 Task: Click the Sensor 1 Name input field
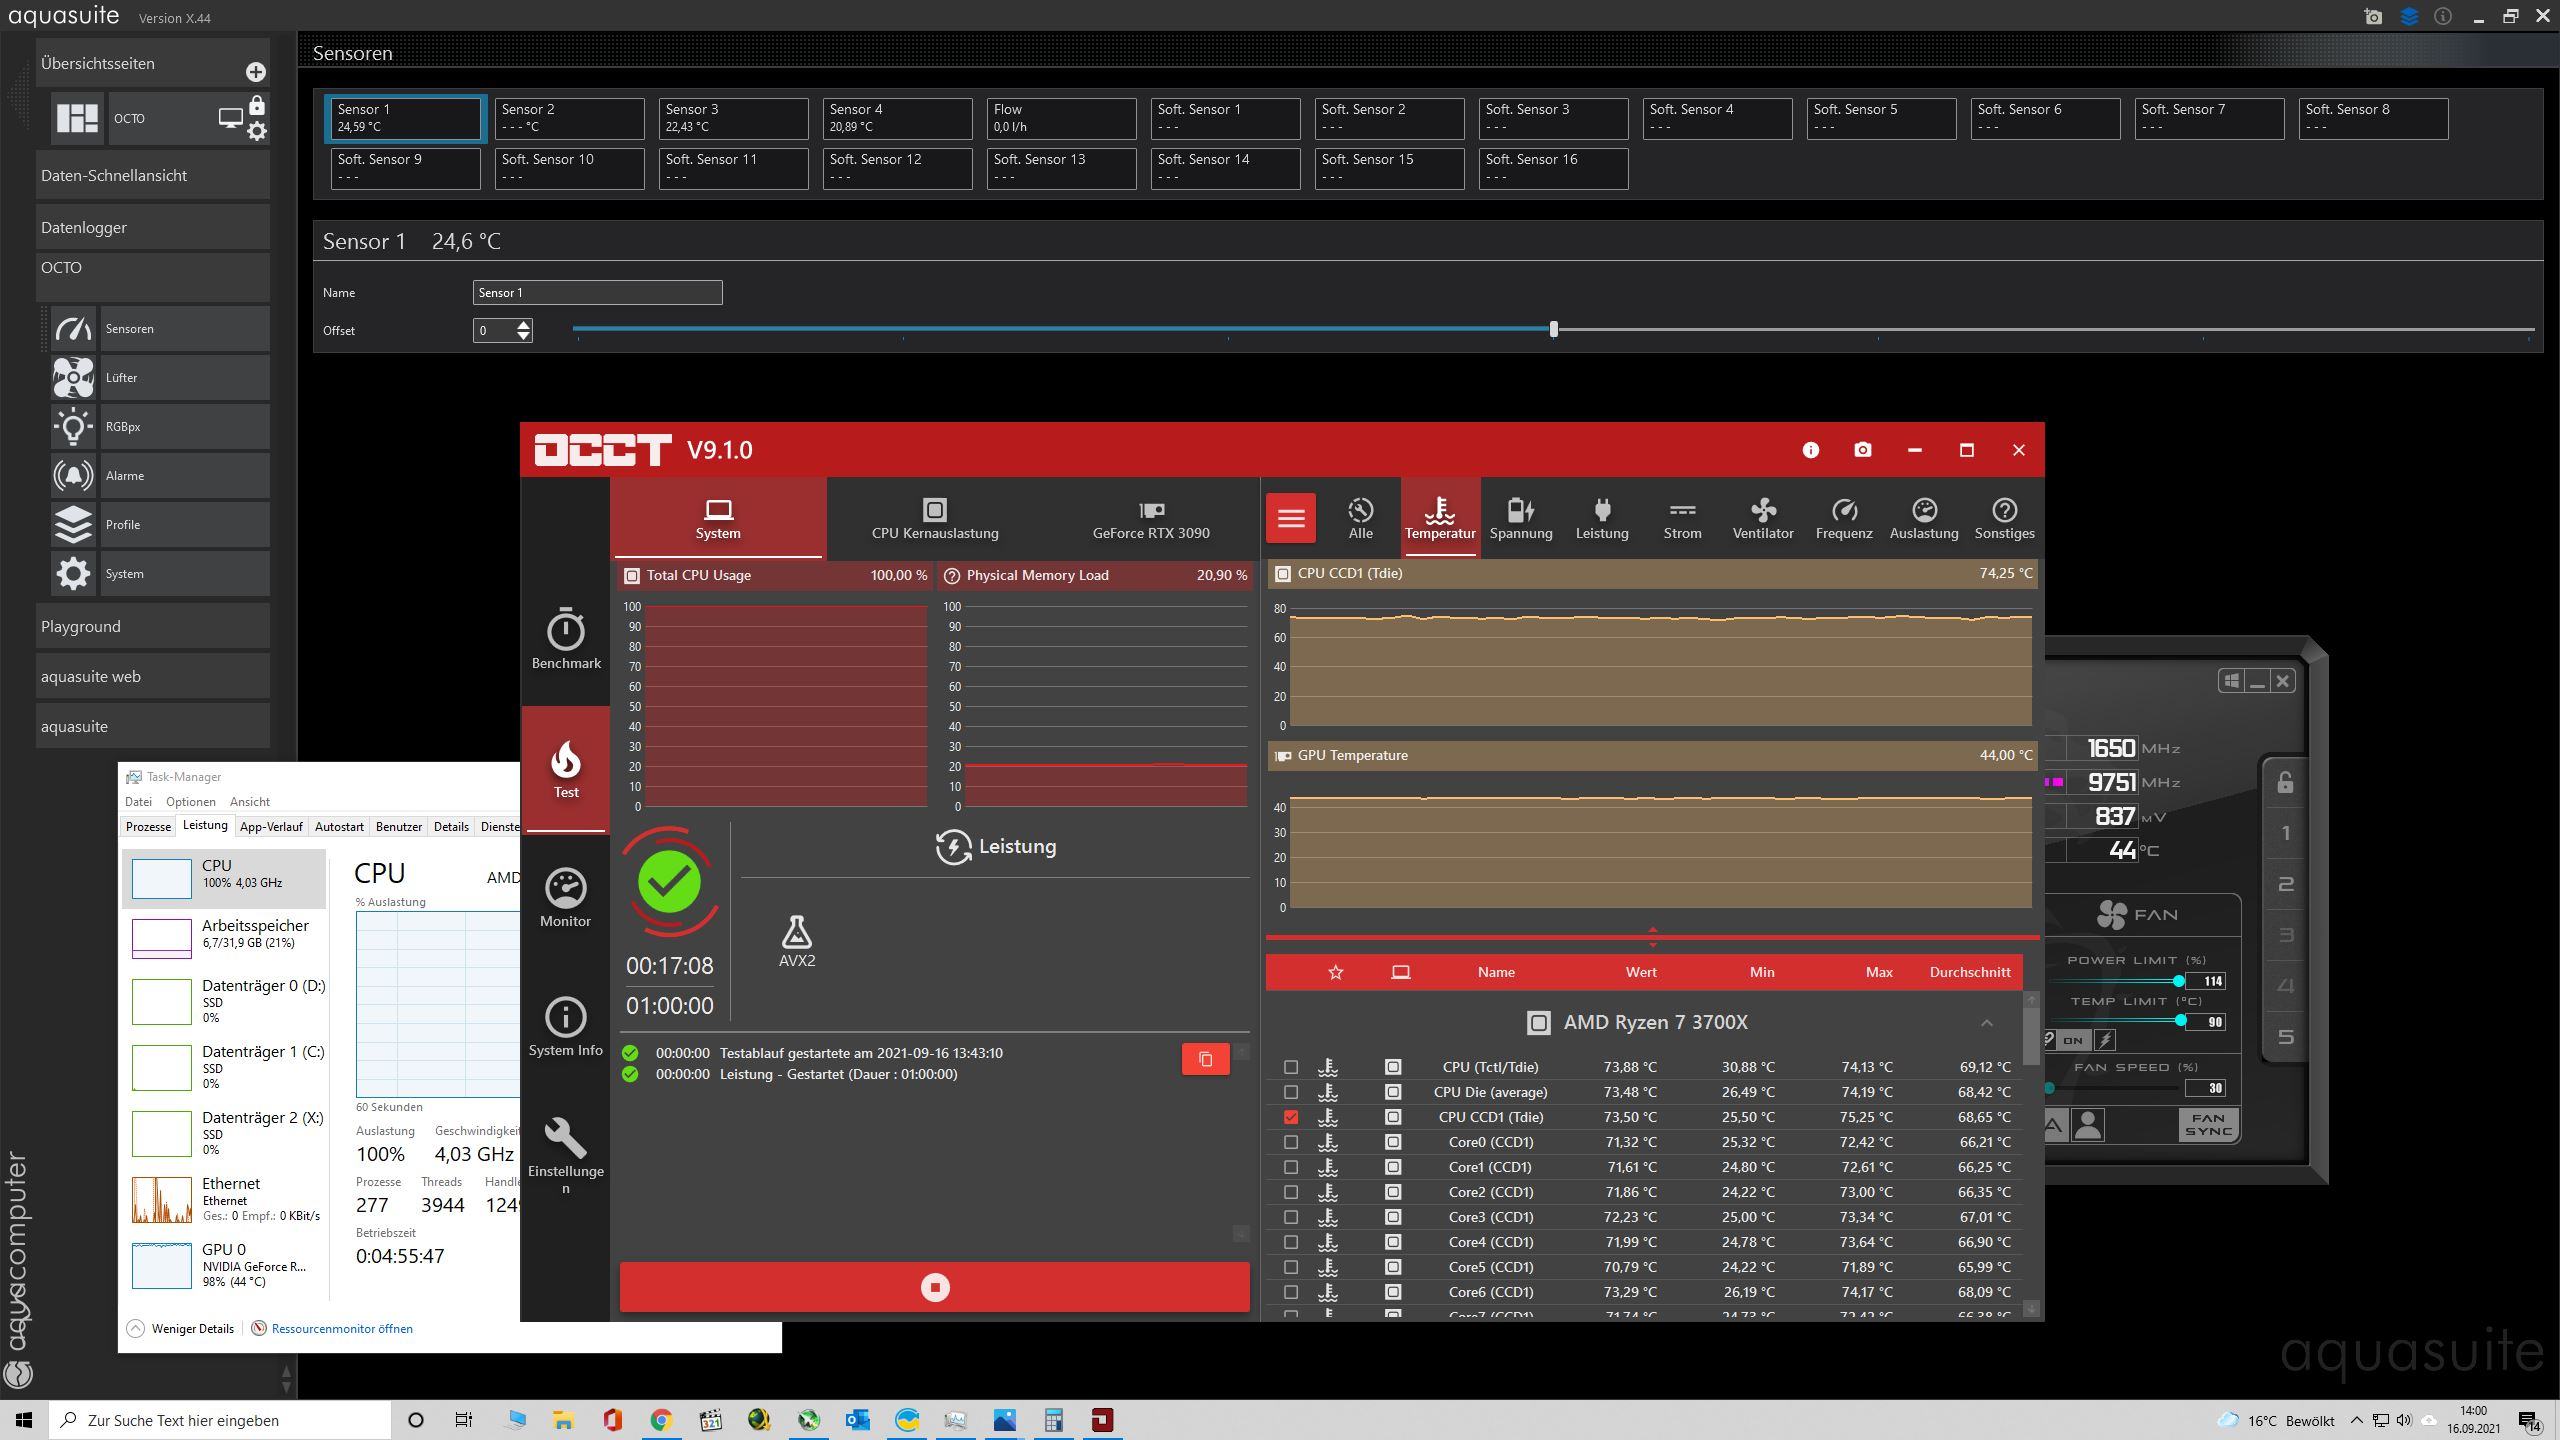click(597, 292)
